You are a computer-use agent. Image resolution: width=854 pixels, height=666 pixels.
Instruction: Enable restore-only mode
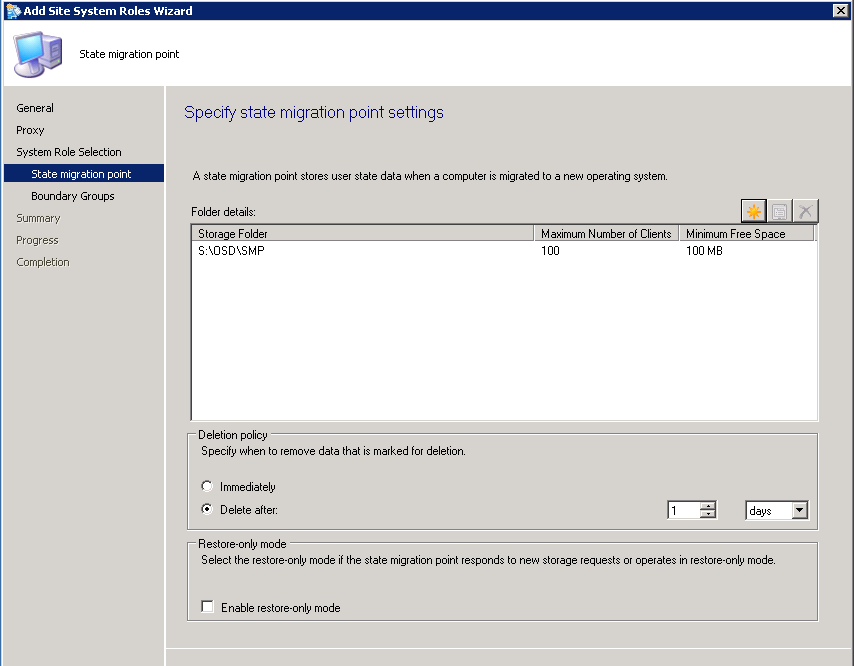click(x=207, y=606)
